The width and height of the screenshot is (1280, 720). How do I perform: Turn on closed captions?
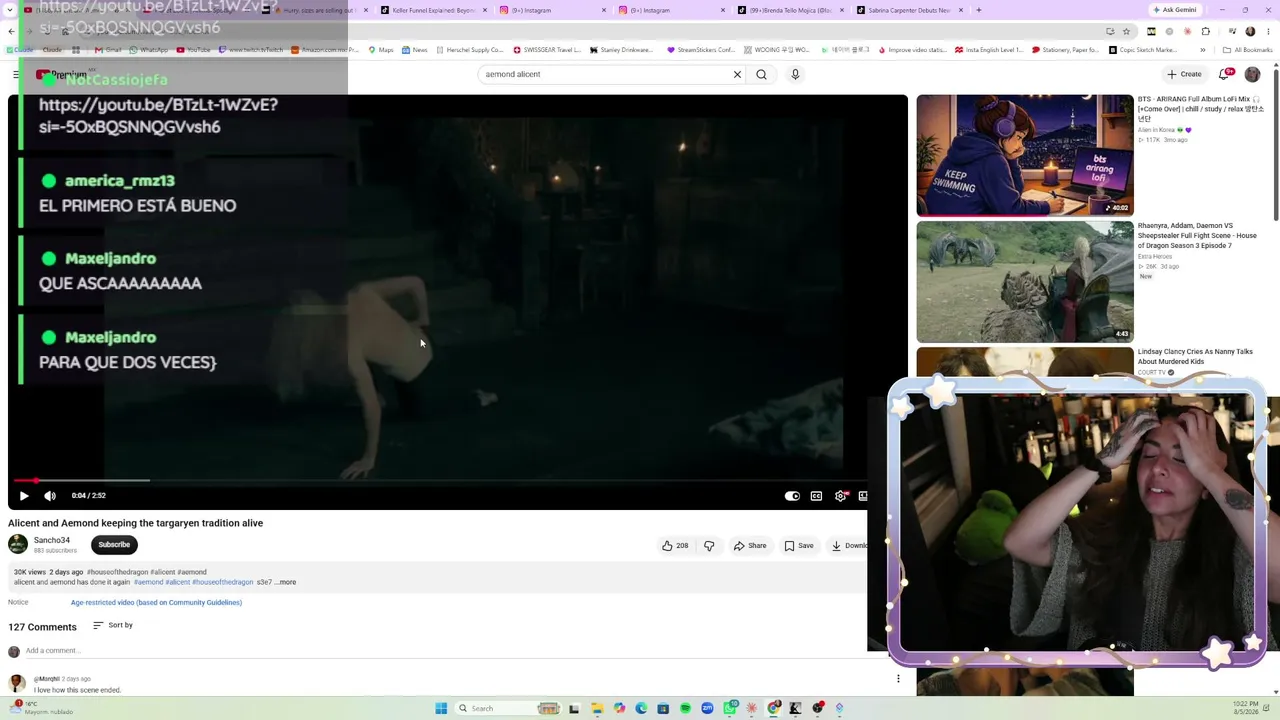[816, 495]
